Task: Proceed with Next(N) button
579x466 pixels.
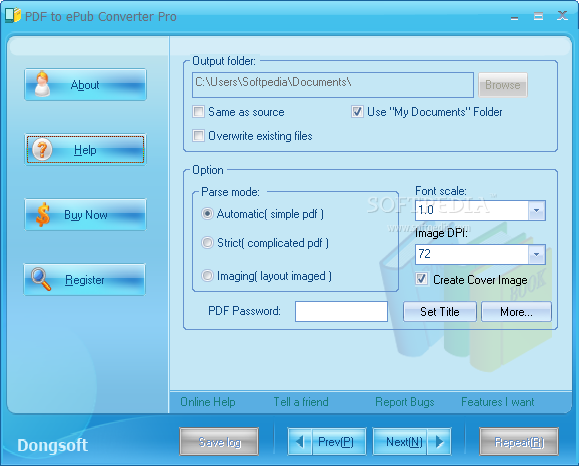Action: coord(412,442)
